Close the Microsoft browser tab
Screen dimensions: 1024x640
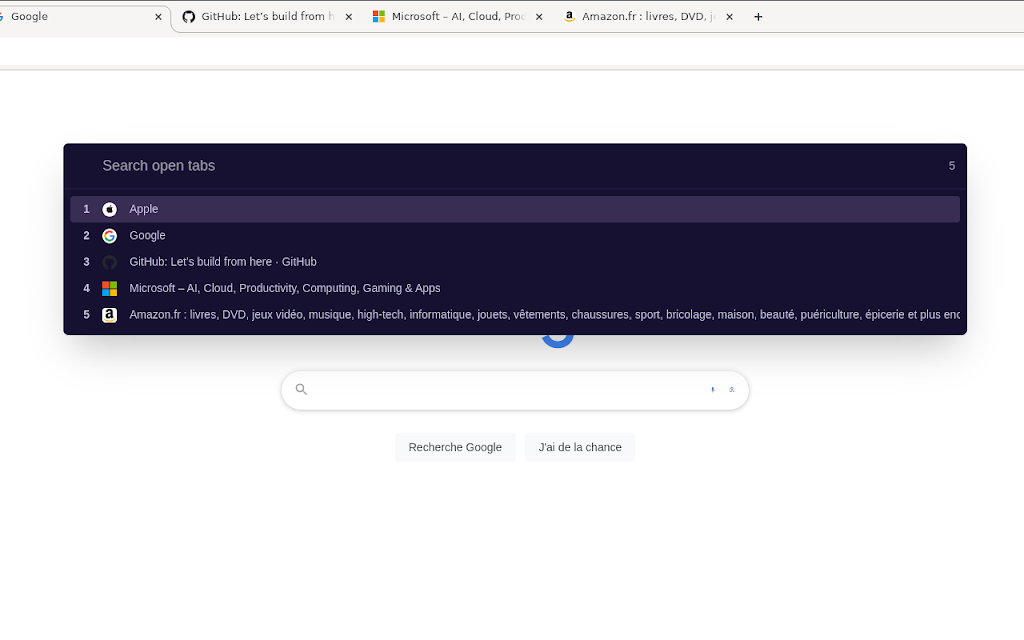click(x=539, y=17)
